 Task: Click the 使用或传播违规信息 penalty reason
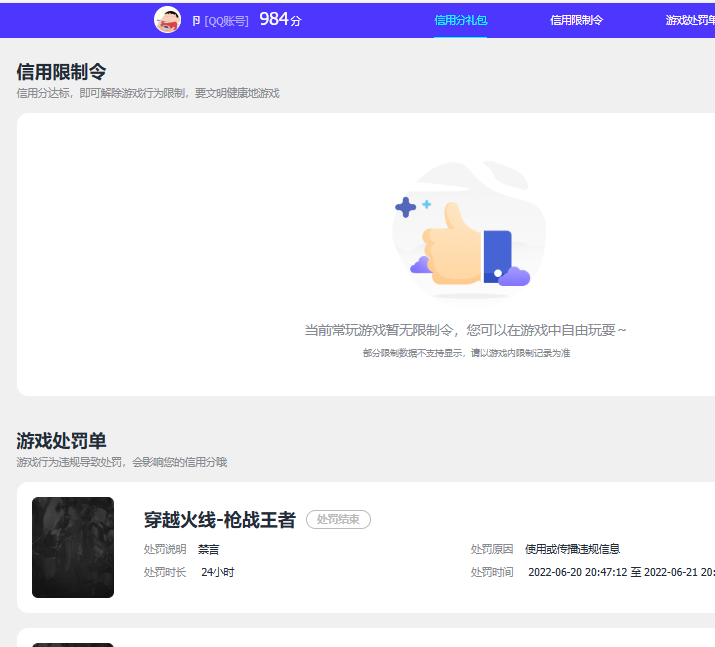572,549
